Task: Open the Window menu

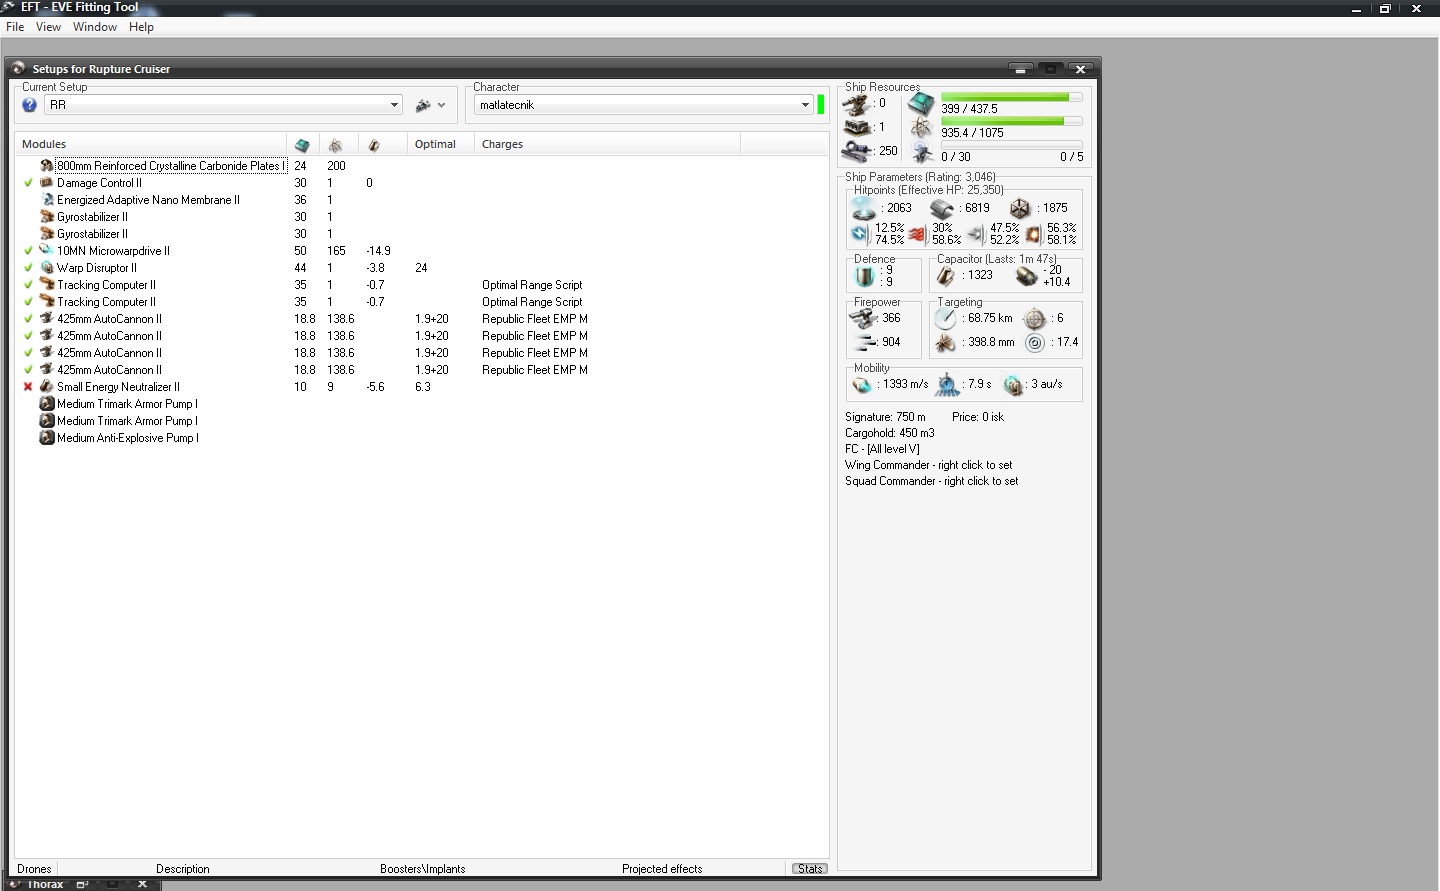Action: pyautogui.click(x=95, y=27)
